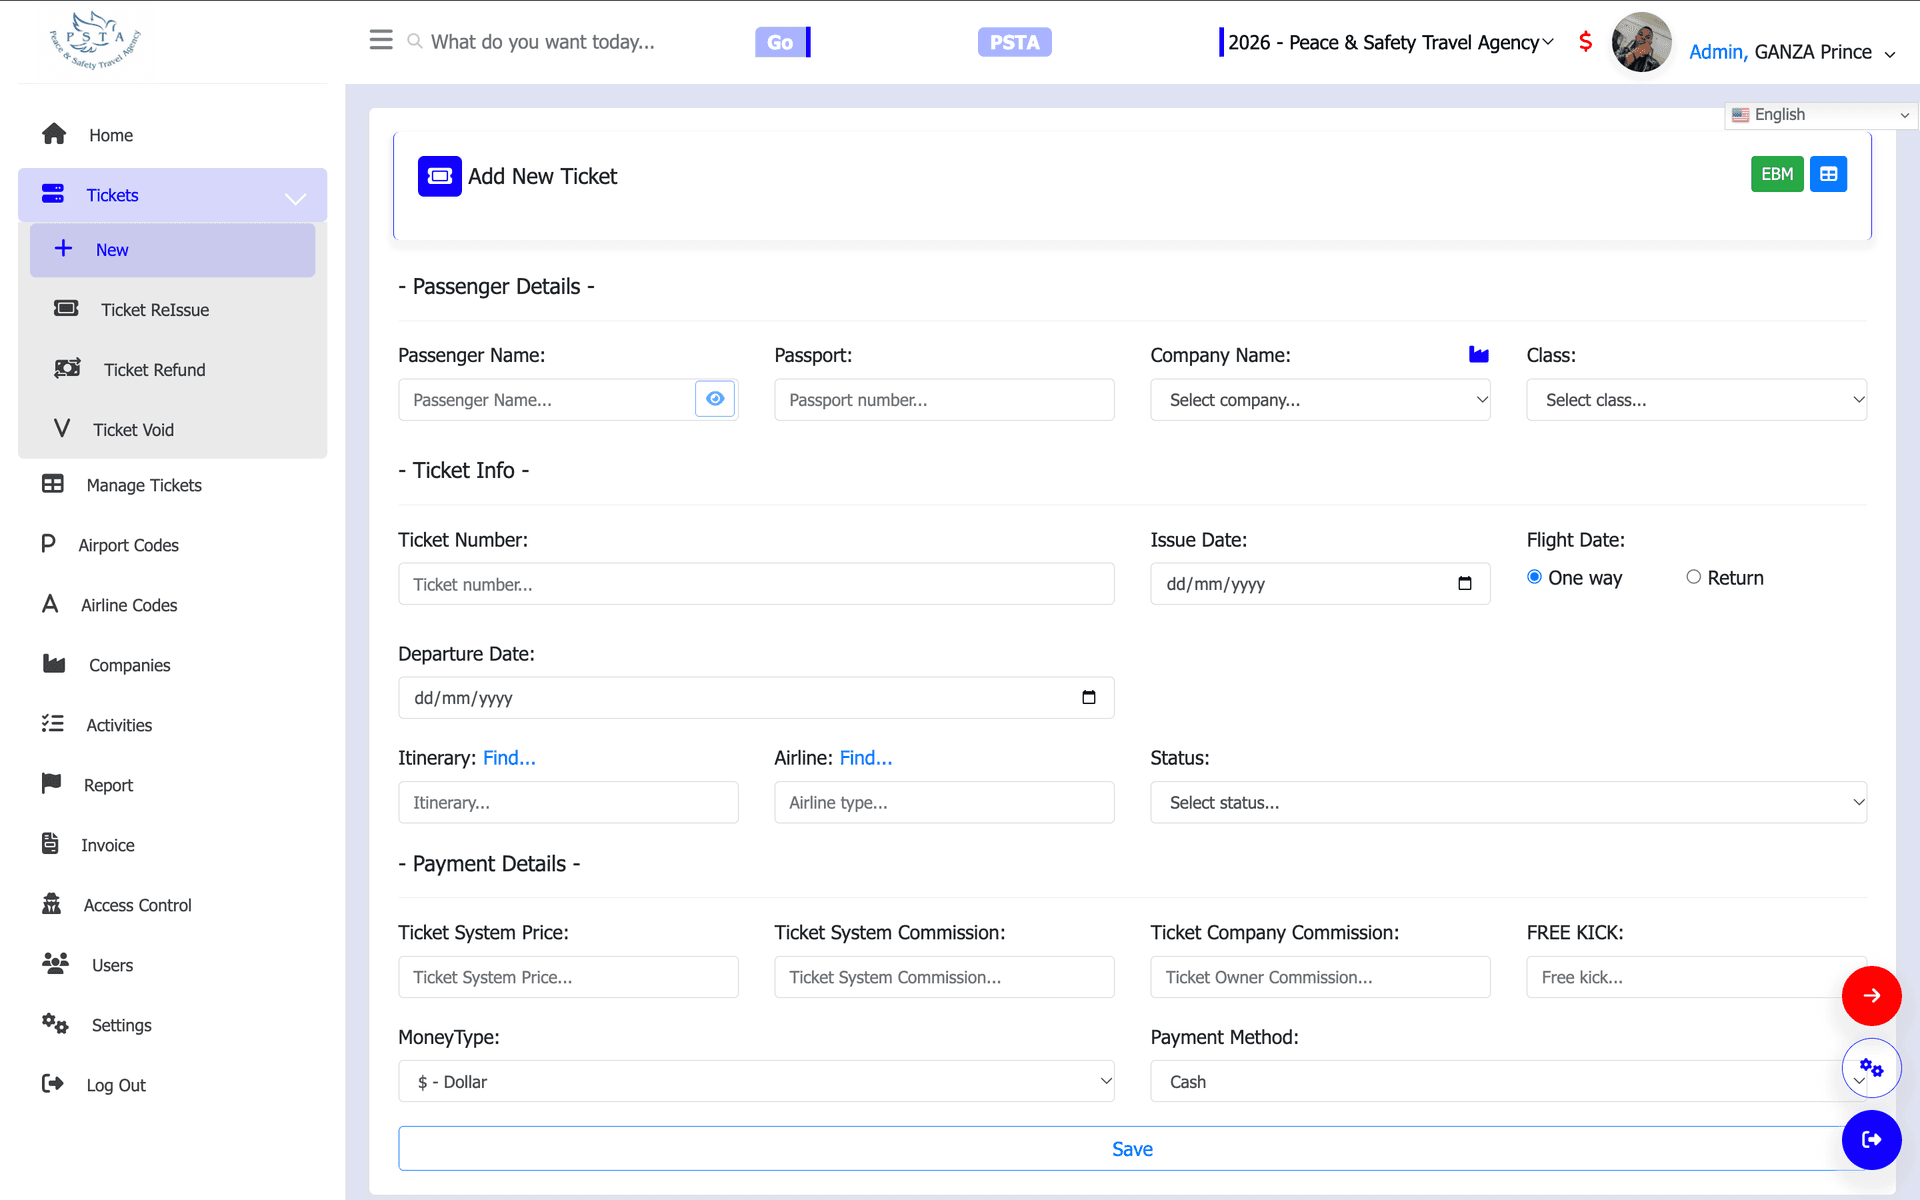
Task: Open the Select class dropdown
Action: [x=1696, y=400]
